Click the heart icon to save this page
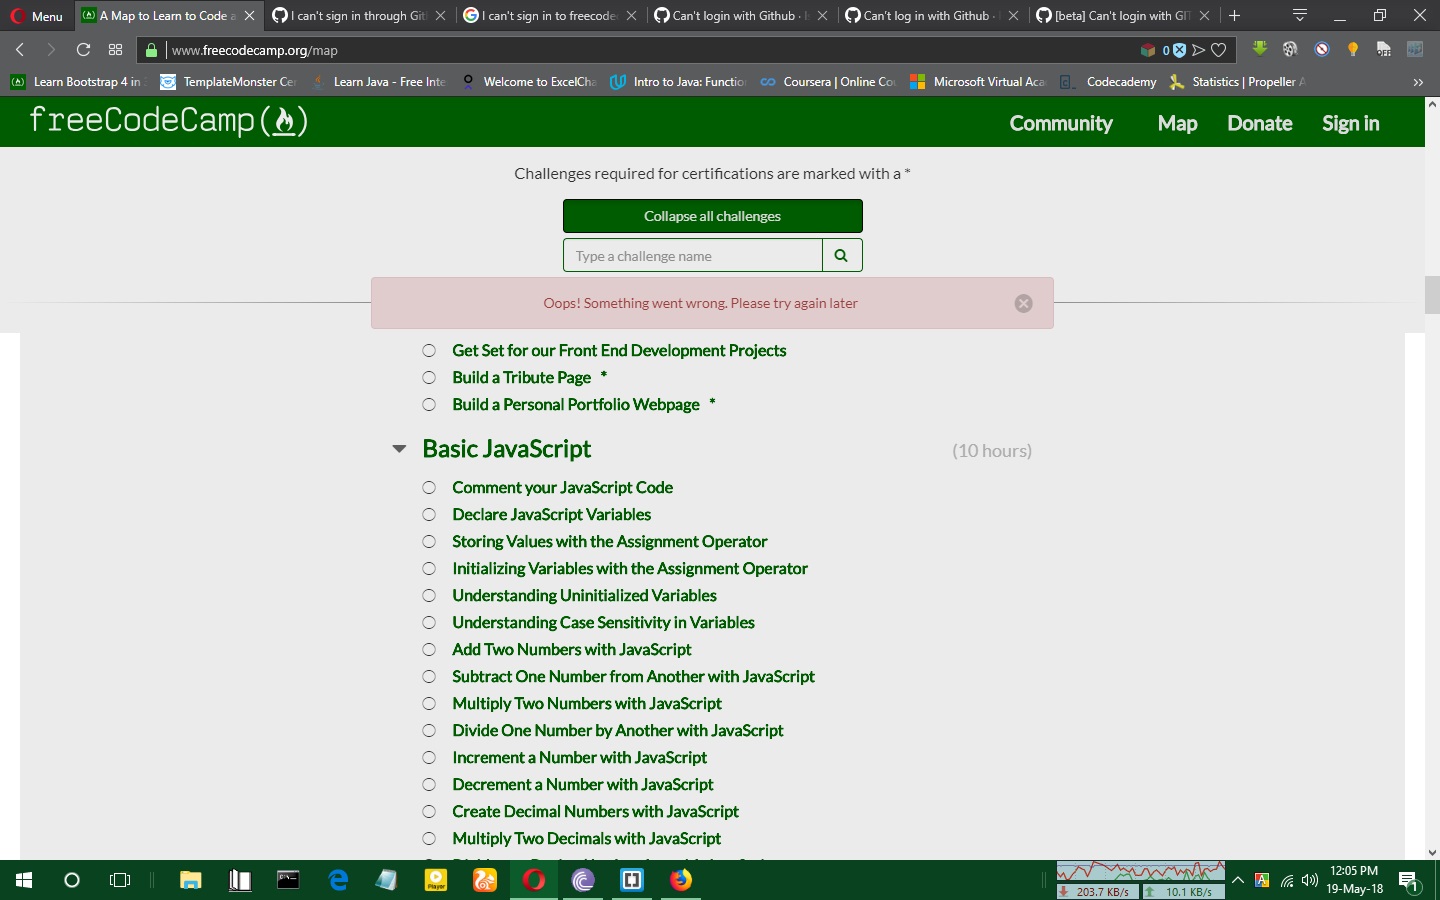Screen dimensions: 1440x900 [1219, 49]
